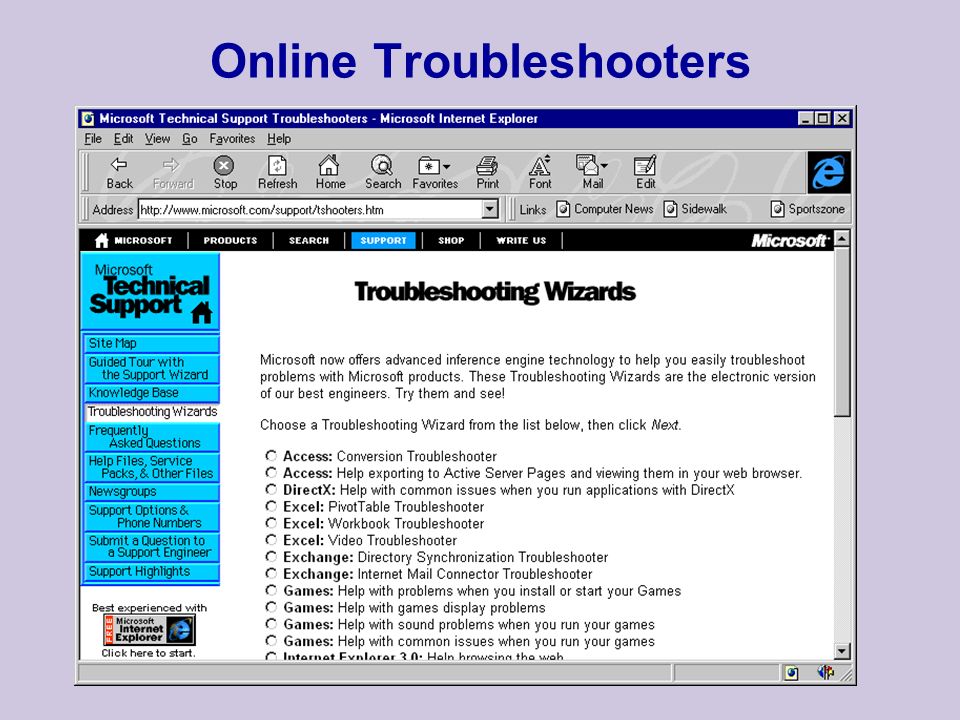Select Access Conversion Troubleshooter radio button

271,456
